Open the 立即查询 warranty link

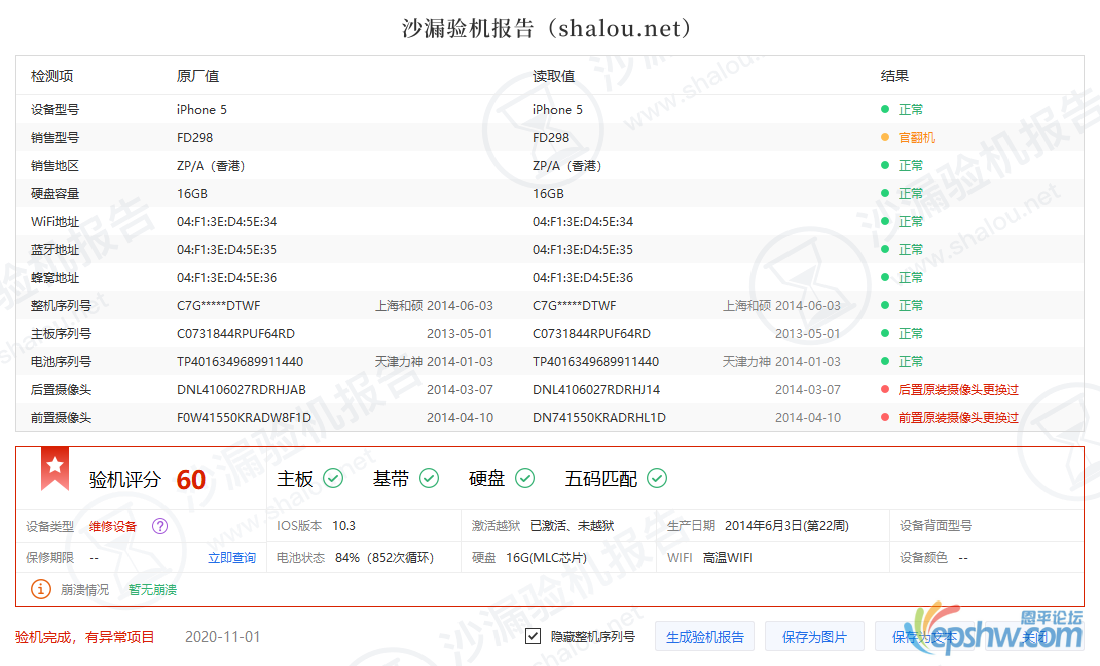click(x=232, y=558)
